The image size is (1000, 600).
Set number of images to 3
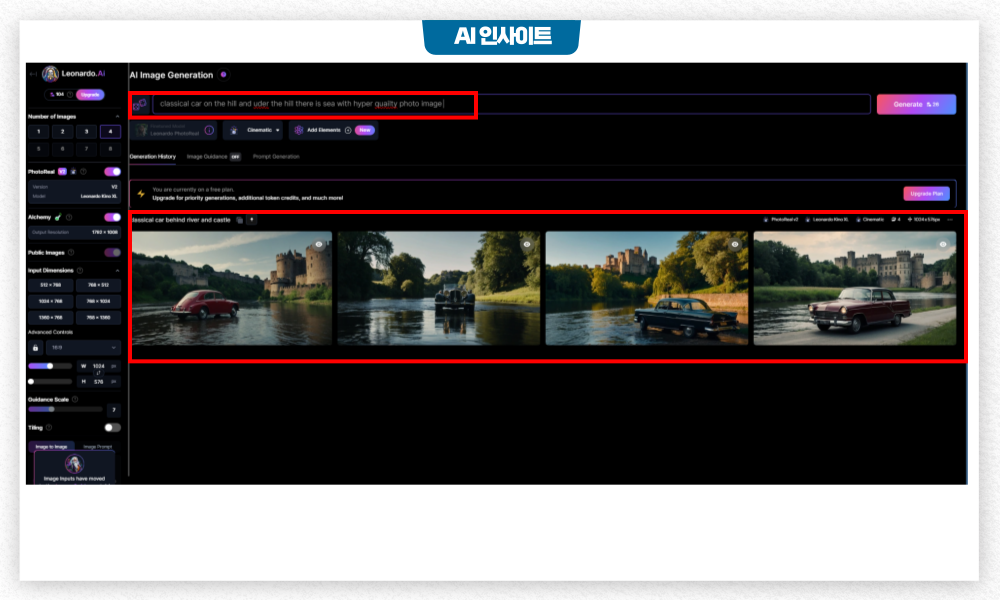pos(86,131)
